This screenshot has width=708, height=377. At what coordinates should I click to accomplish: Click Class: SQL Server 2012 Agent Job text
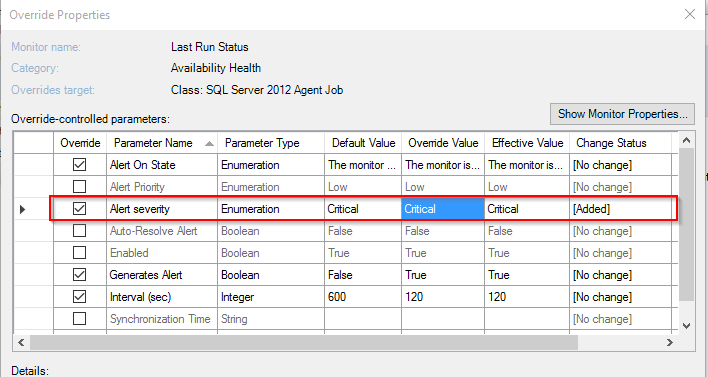257,90
